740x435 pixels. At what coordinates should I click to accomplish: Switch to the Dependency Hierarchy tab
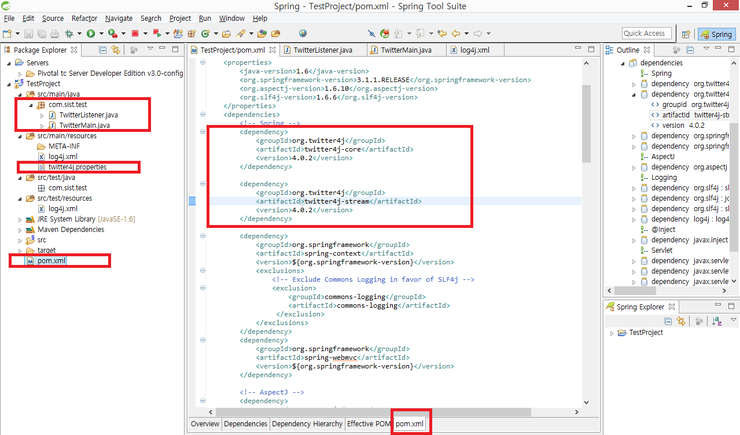coord(307,424)
